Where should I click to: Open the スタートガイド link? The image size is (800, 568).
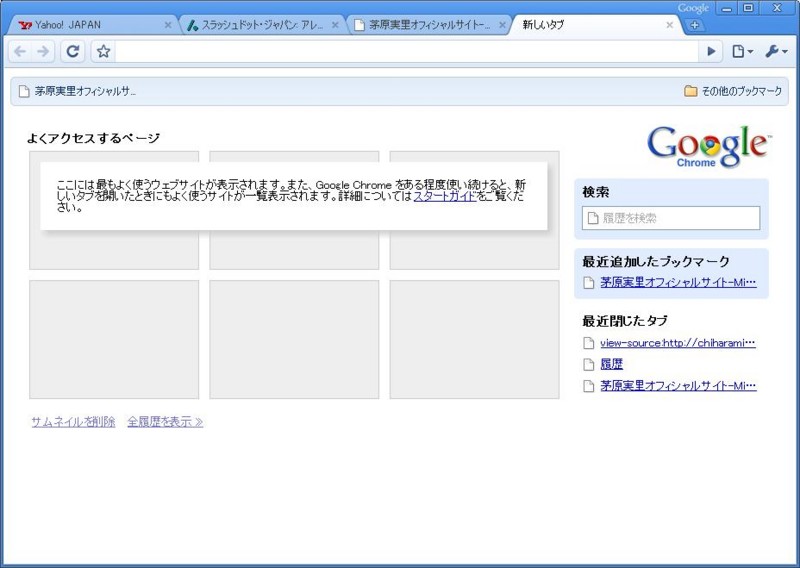click(444, 196)
